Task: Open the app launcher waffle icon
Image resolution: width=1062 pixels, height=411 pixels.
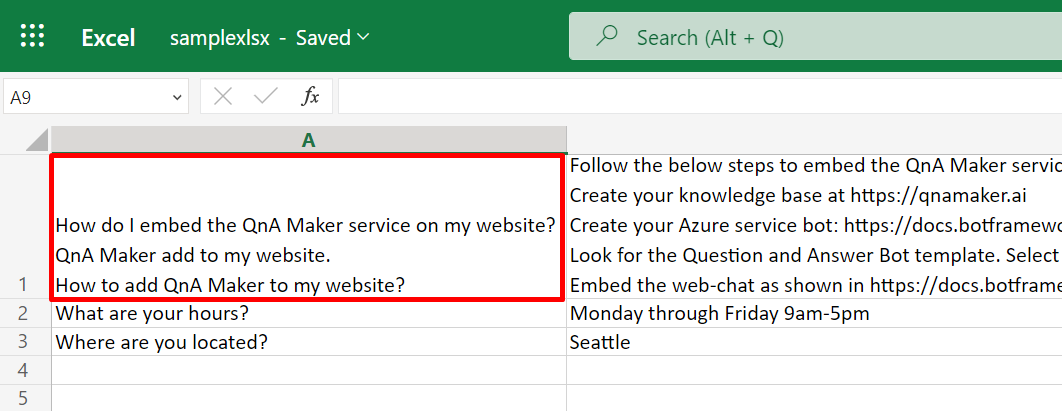Action: 33,37
